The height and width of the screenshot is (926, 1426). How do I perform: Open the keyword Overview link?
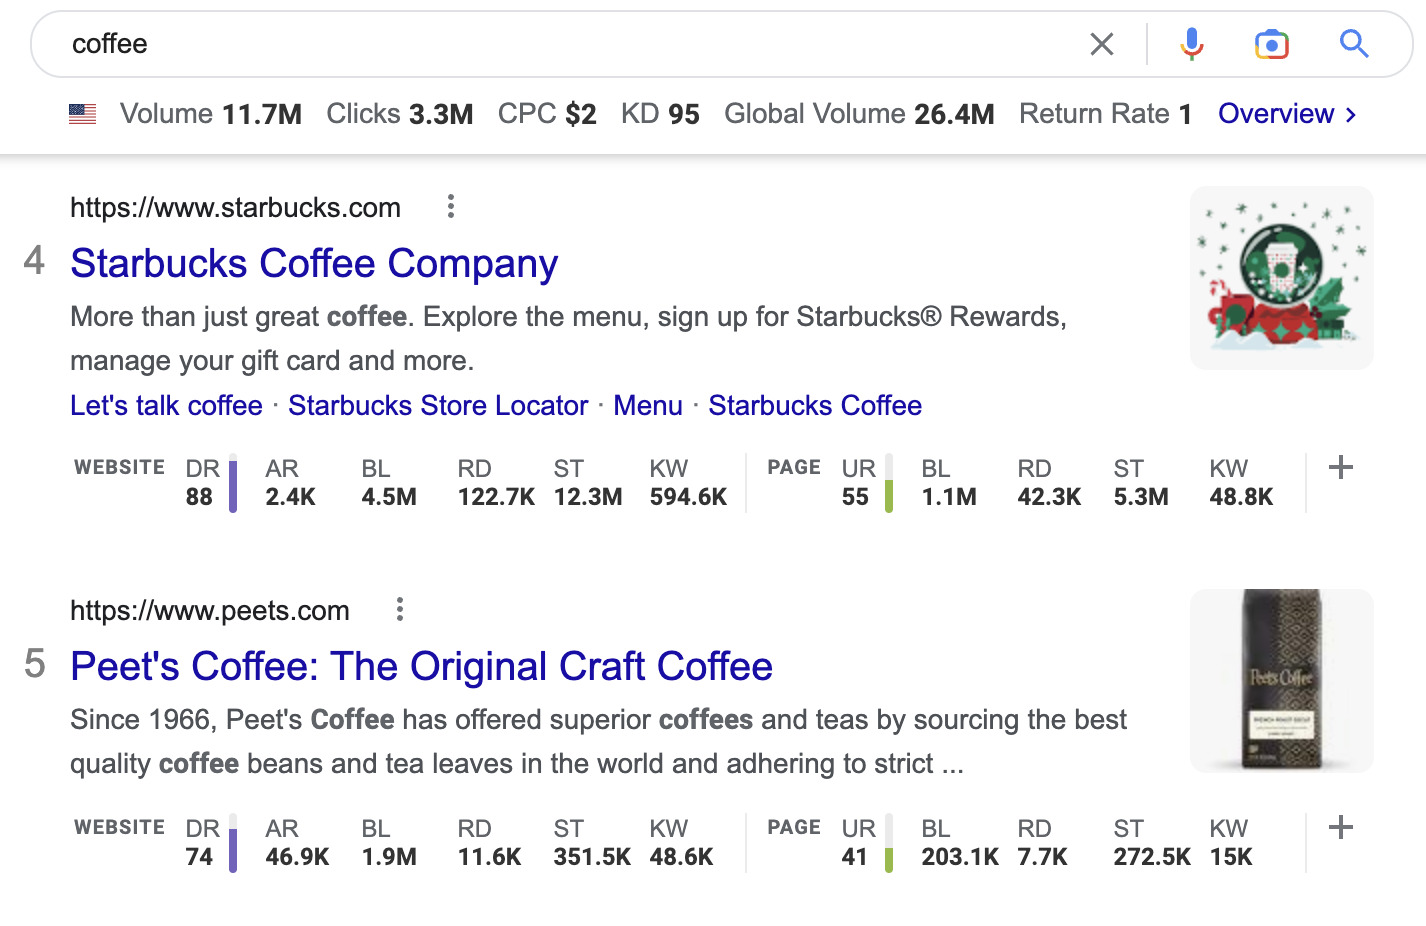[1277, 113]
